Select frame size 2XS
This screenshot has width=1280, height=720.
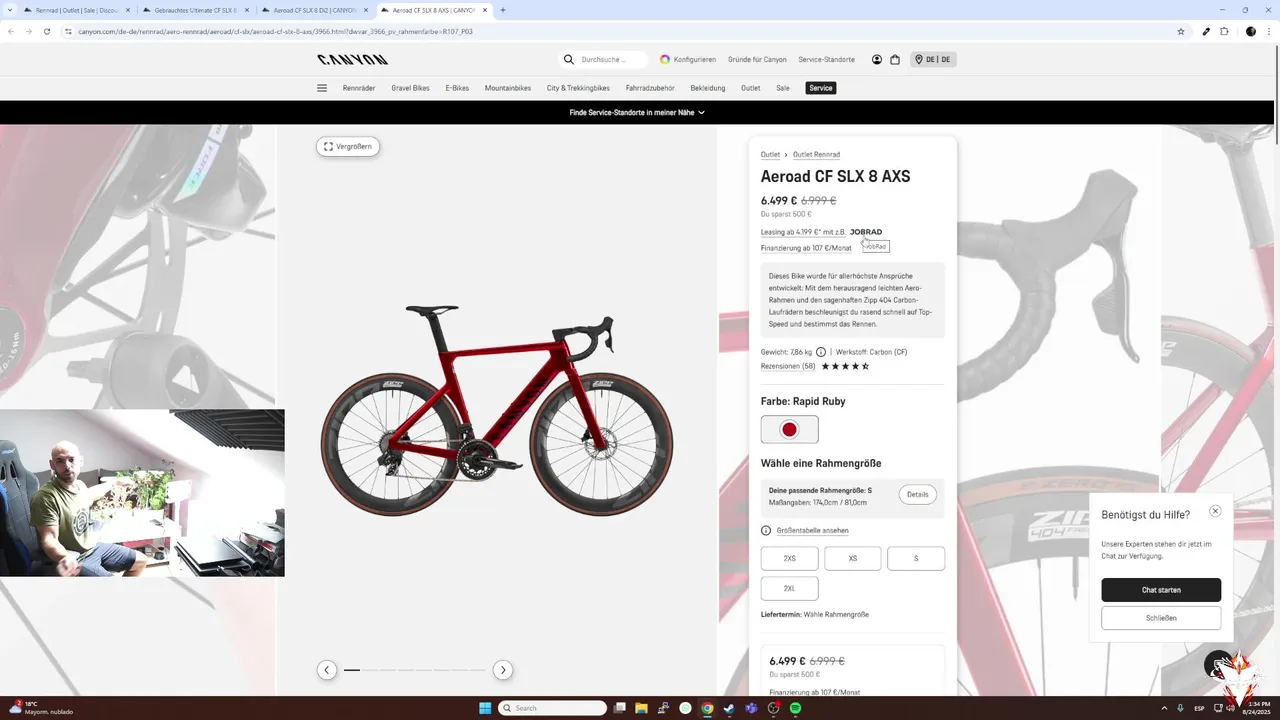pyautogui.click(x=790, y=558)
